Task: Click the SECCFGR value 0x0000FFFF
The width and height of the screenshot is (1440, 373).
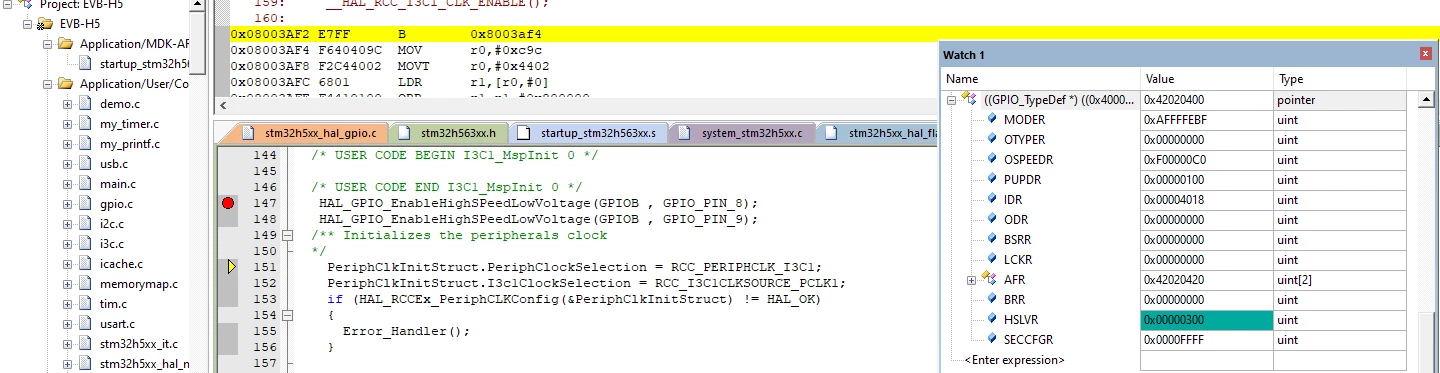Action: pyautogui.click(x=1207, y=339)
